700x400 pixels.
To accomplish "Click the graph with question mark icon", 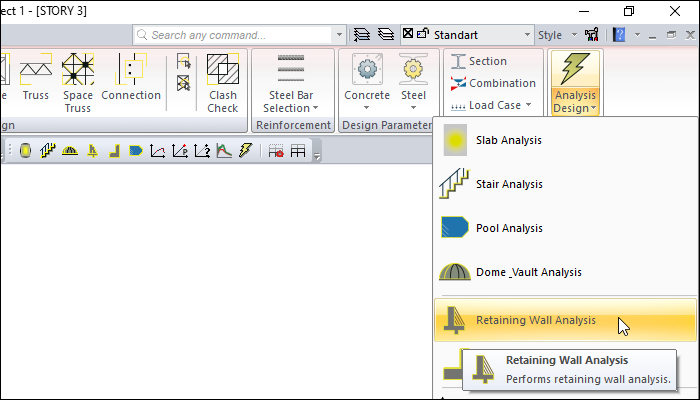I will click(x=202, y=151).
